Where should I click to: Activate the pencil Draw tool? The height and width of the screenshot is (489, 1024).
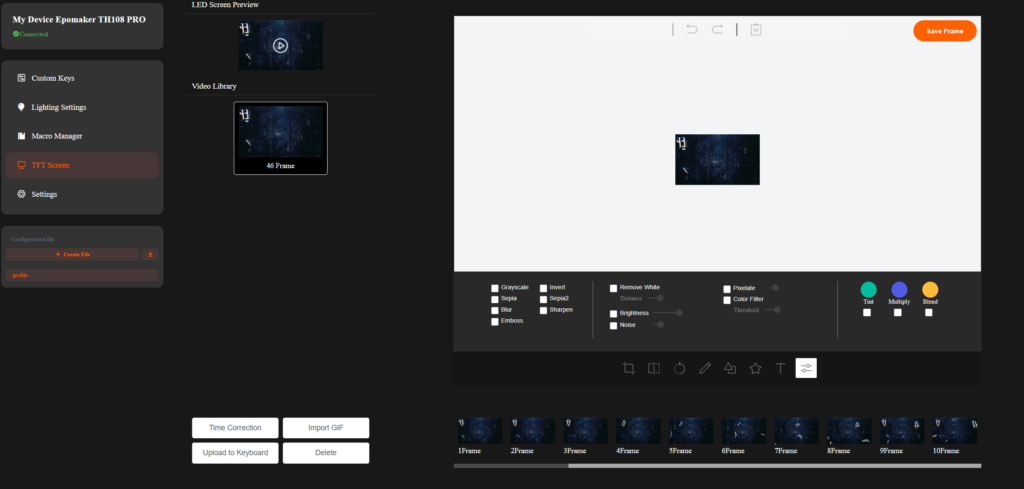point(705,368)
